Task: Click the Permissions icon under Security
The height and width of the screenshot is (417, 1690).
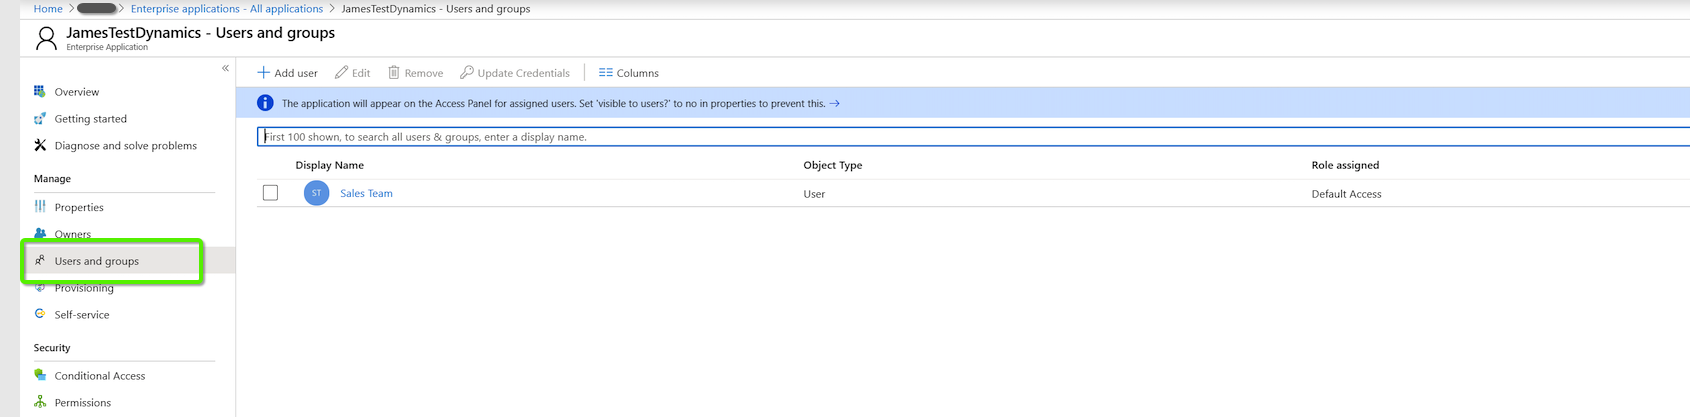Action: [40, 402]
